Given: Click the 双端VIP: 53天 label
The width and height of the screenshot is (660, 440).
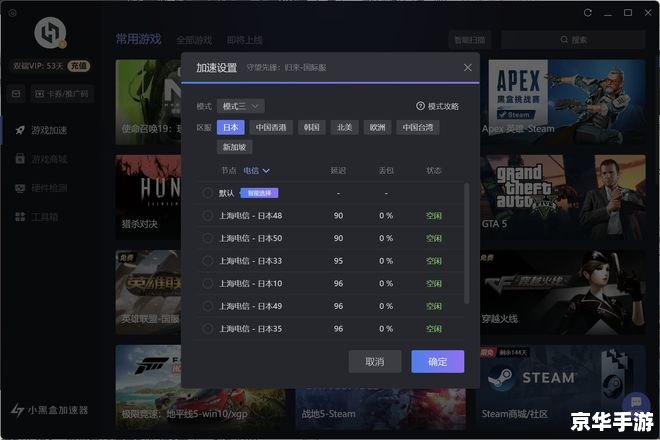Looking at the screenshot, I should [38, 66].
